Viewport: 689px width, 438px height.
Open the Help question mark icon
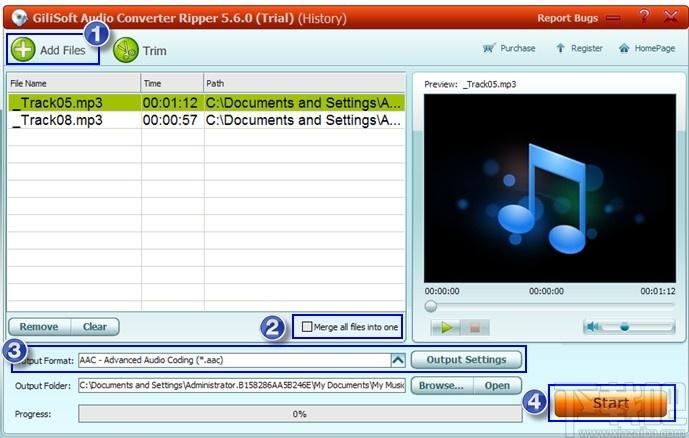tap(644, 17)
